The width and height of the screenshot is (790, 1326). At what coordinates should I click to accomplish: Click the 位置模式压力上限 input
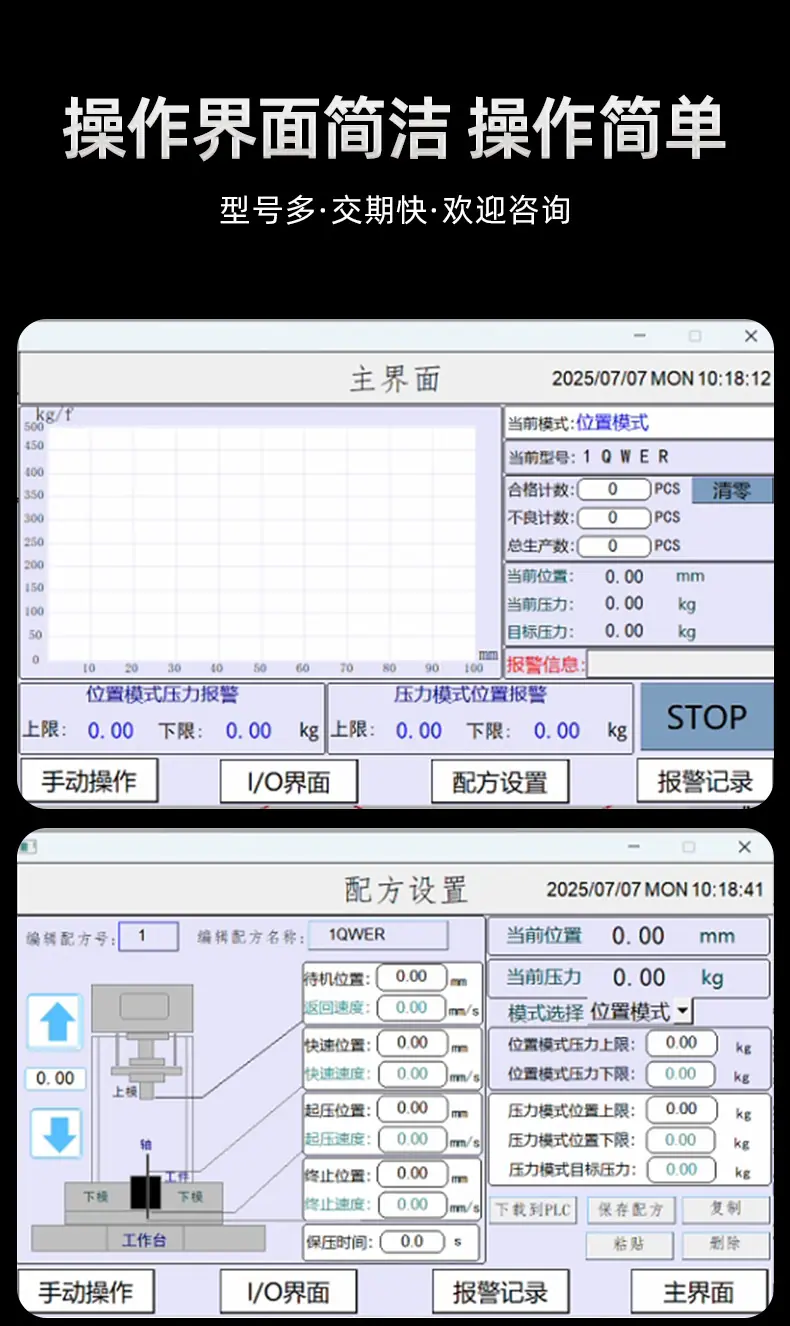click(682, 1043)
